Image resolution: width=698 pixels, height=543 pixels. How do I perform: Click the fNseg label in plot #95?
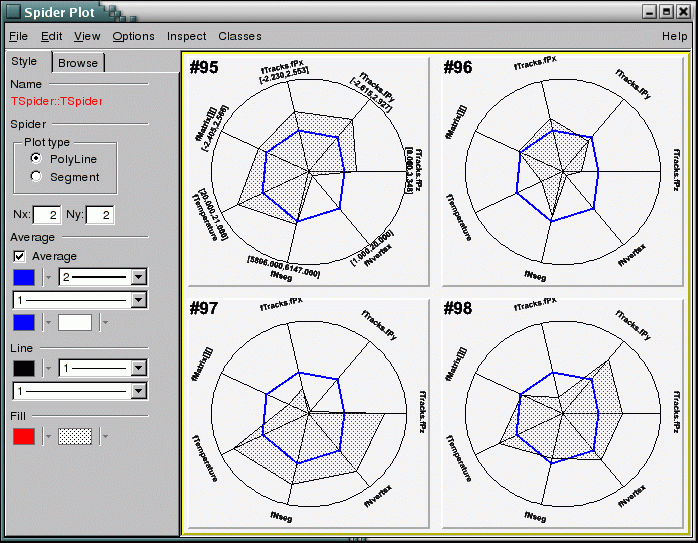coord(281,276)
